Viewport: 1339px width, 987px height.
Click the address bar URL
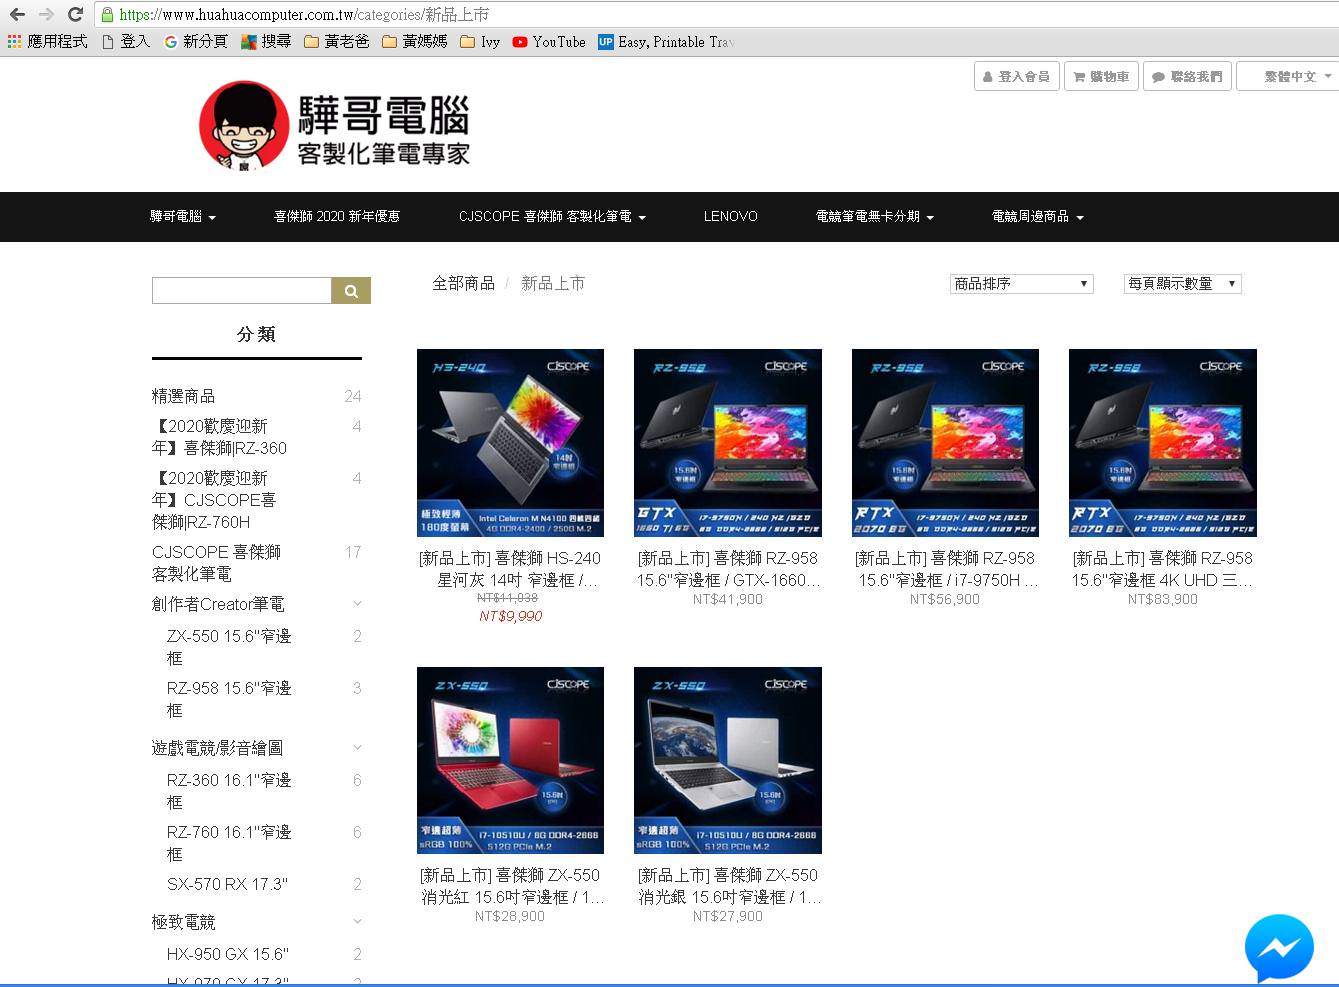[x=304, y=15]
